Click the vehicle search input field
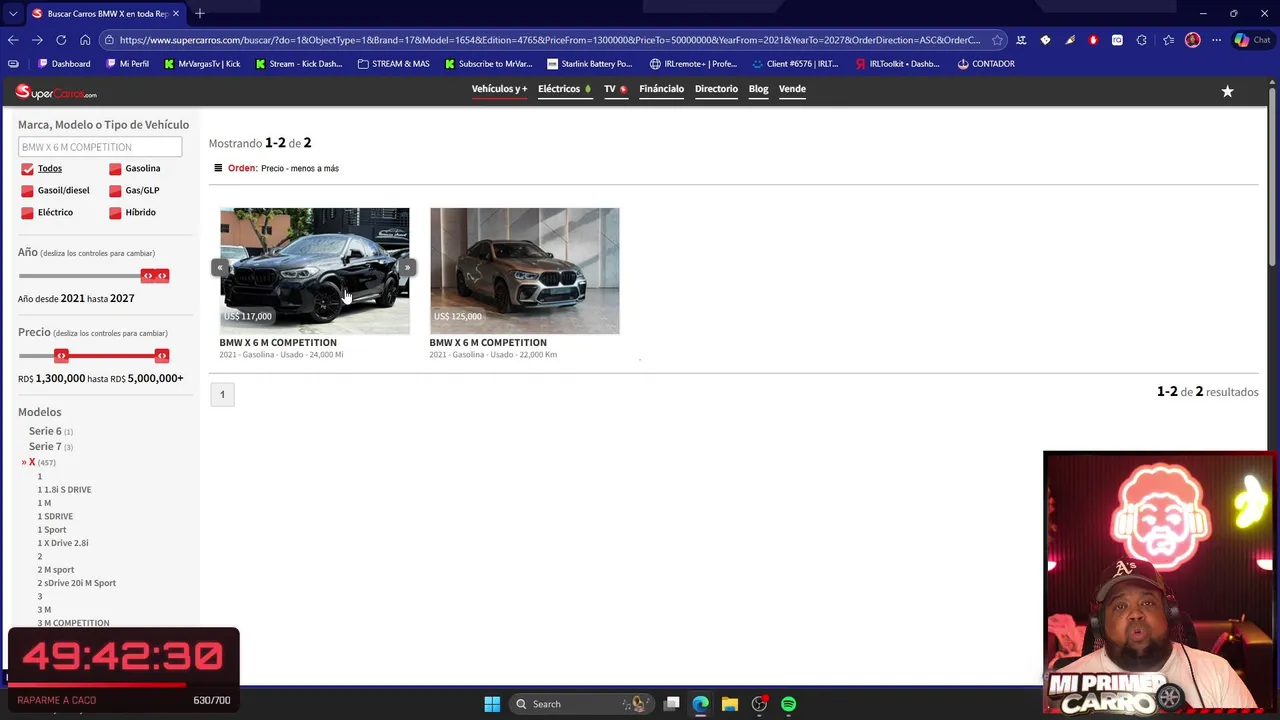Screen dimensions: 1280x720 (x=100, y=147)
